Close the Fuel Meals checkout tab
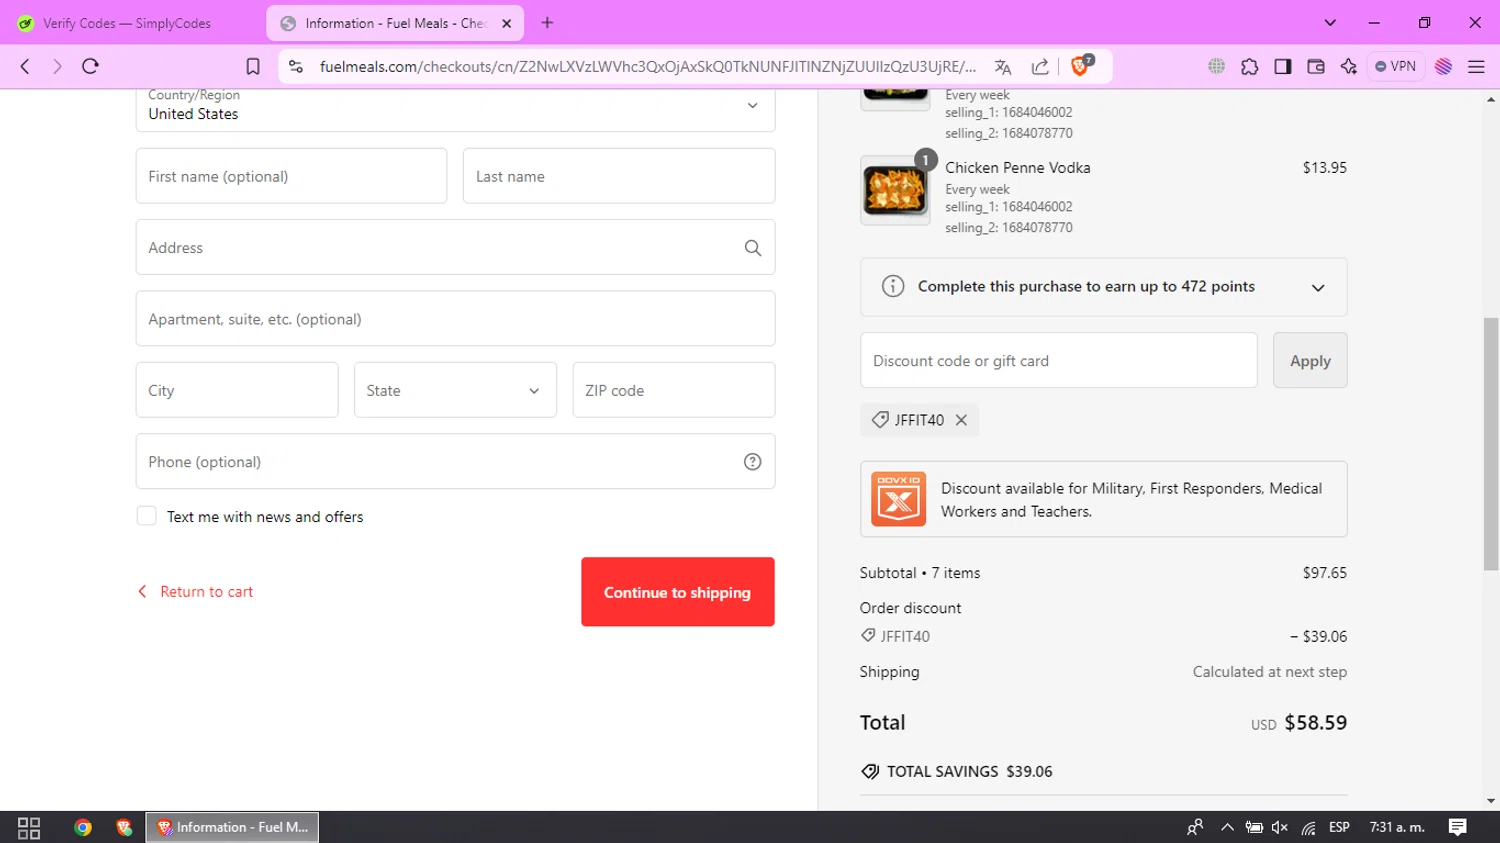 click(x=506, y=23)
